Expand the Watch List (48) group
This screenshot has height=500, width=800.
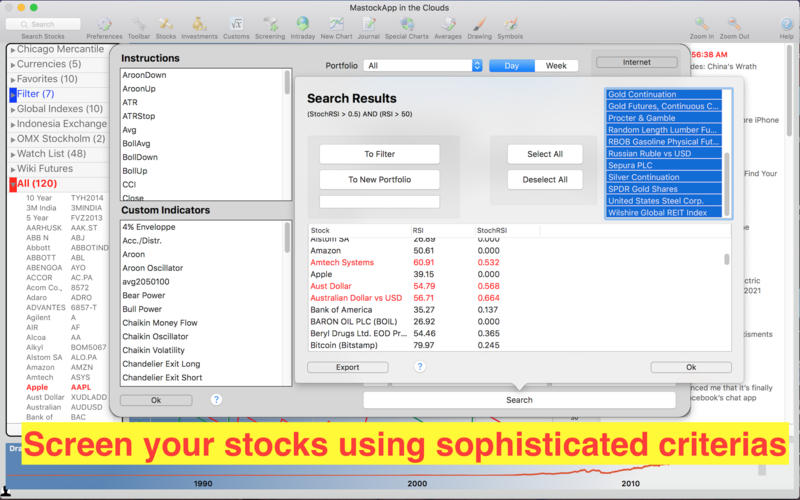click(x=13, y=154)
